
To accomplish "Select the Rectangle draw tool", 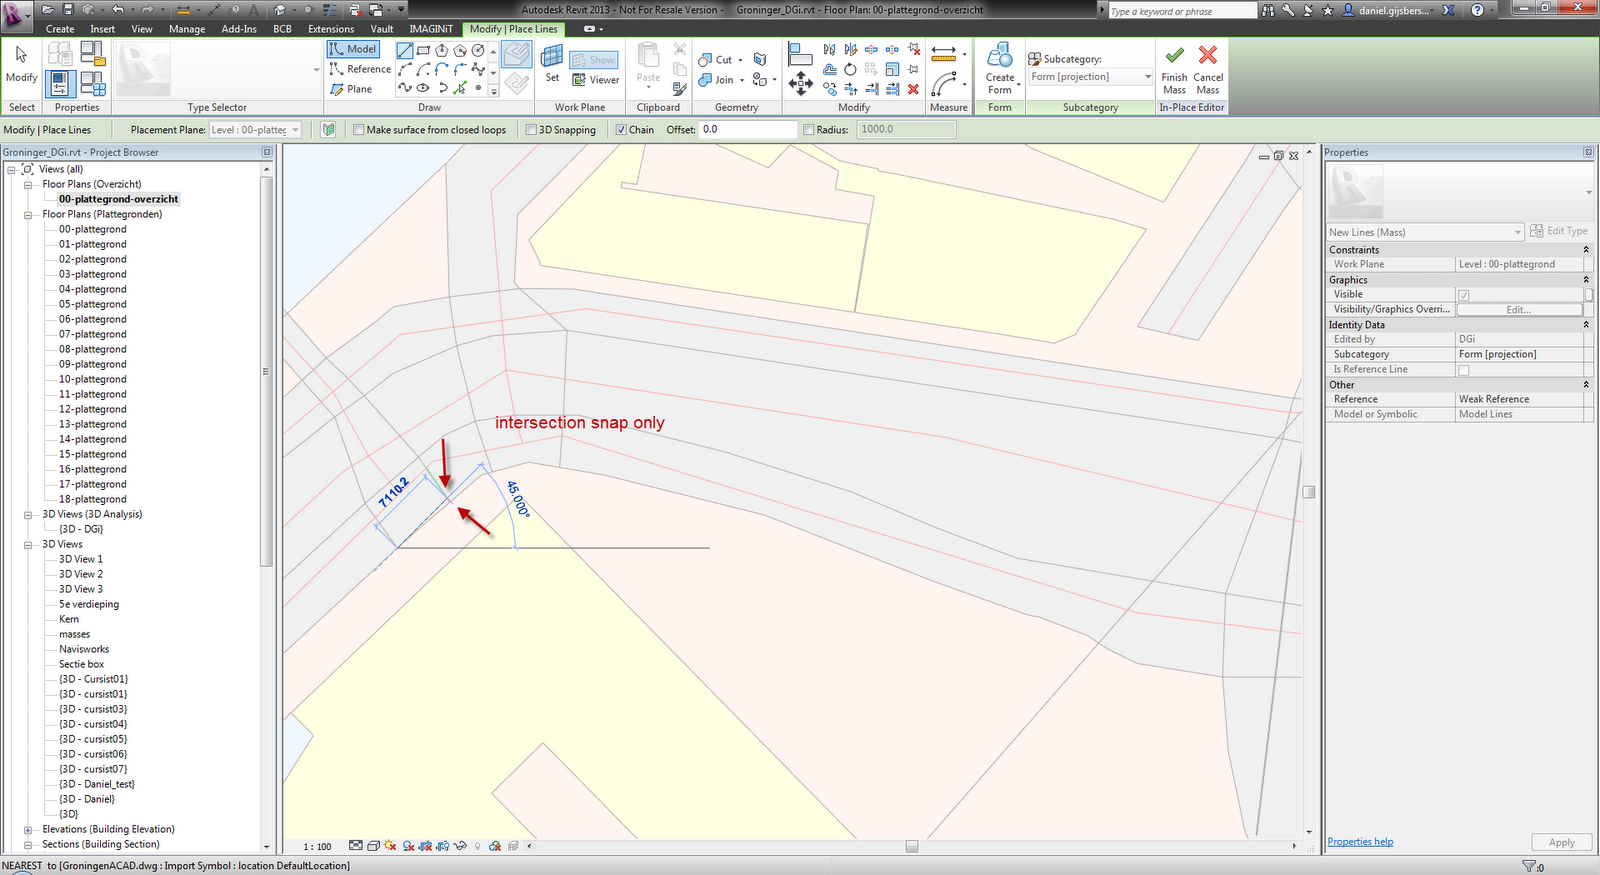I will [x=423, y=50].
